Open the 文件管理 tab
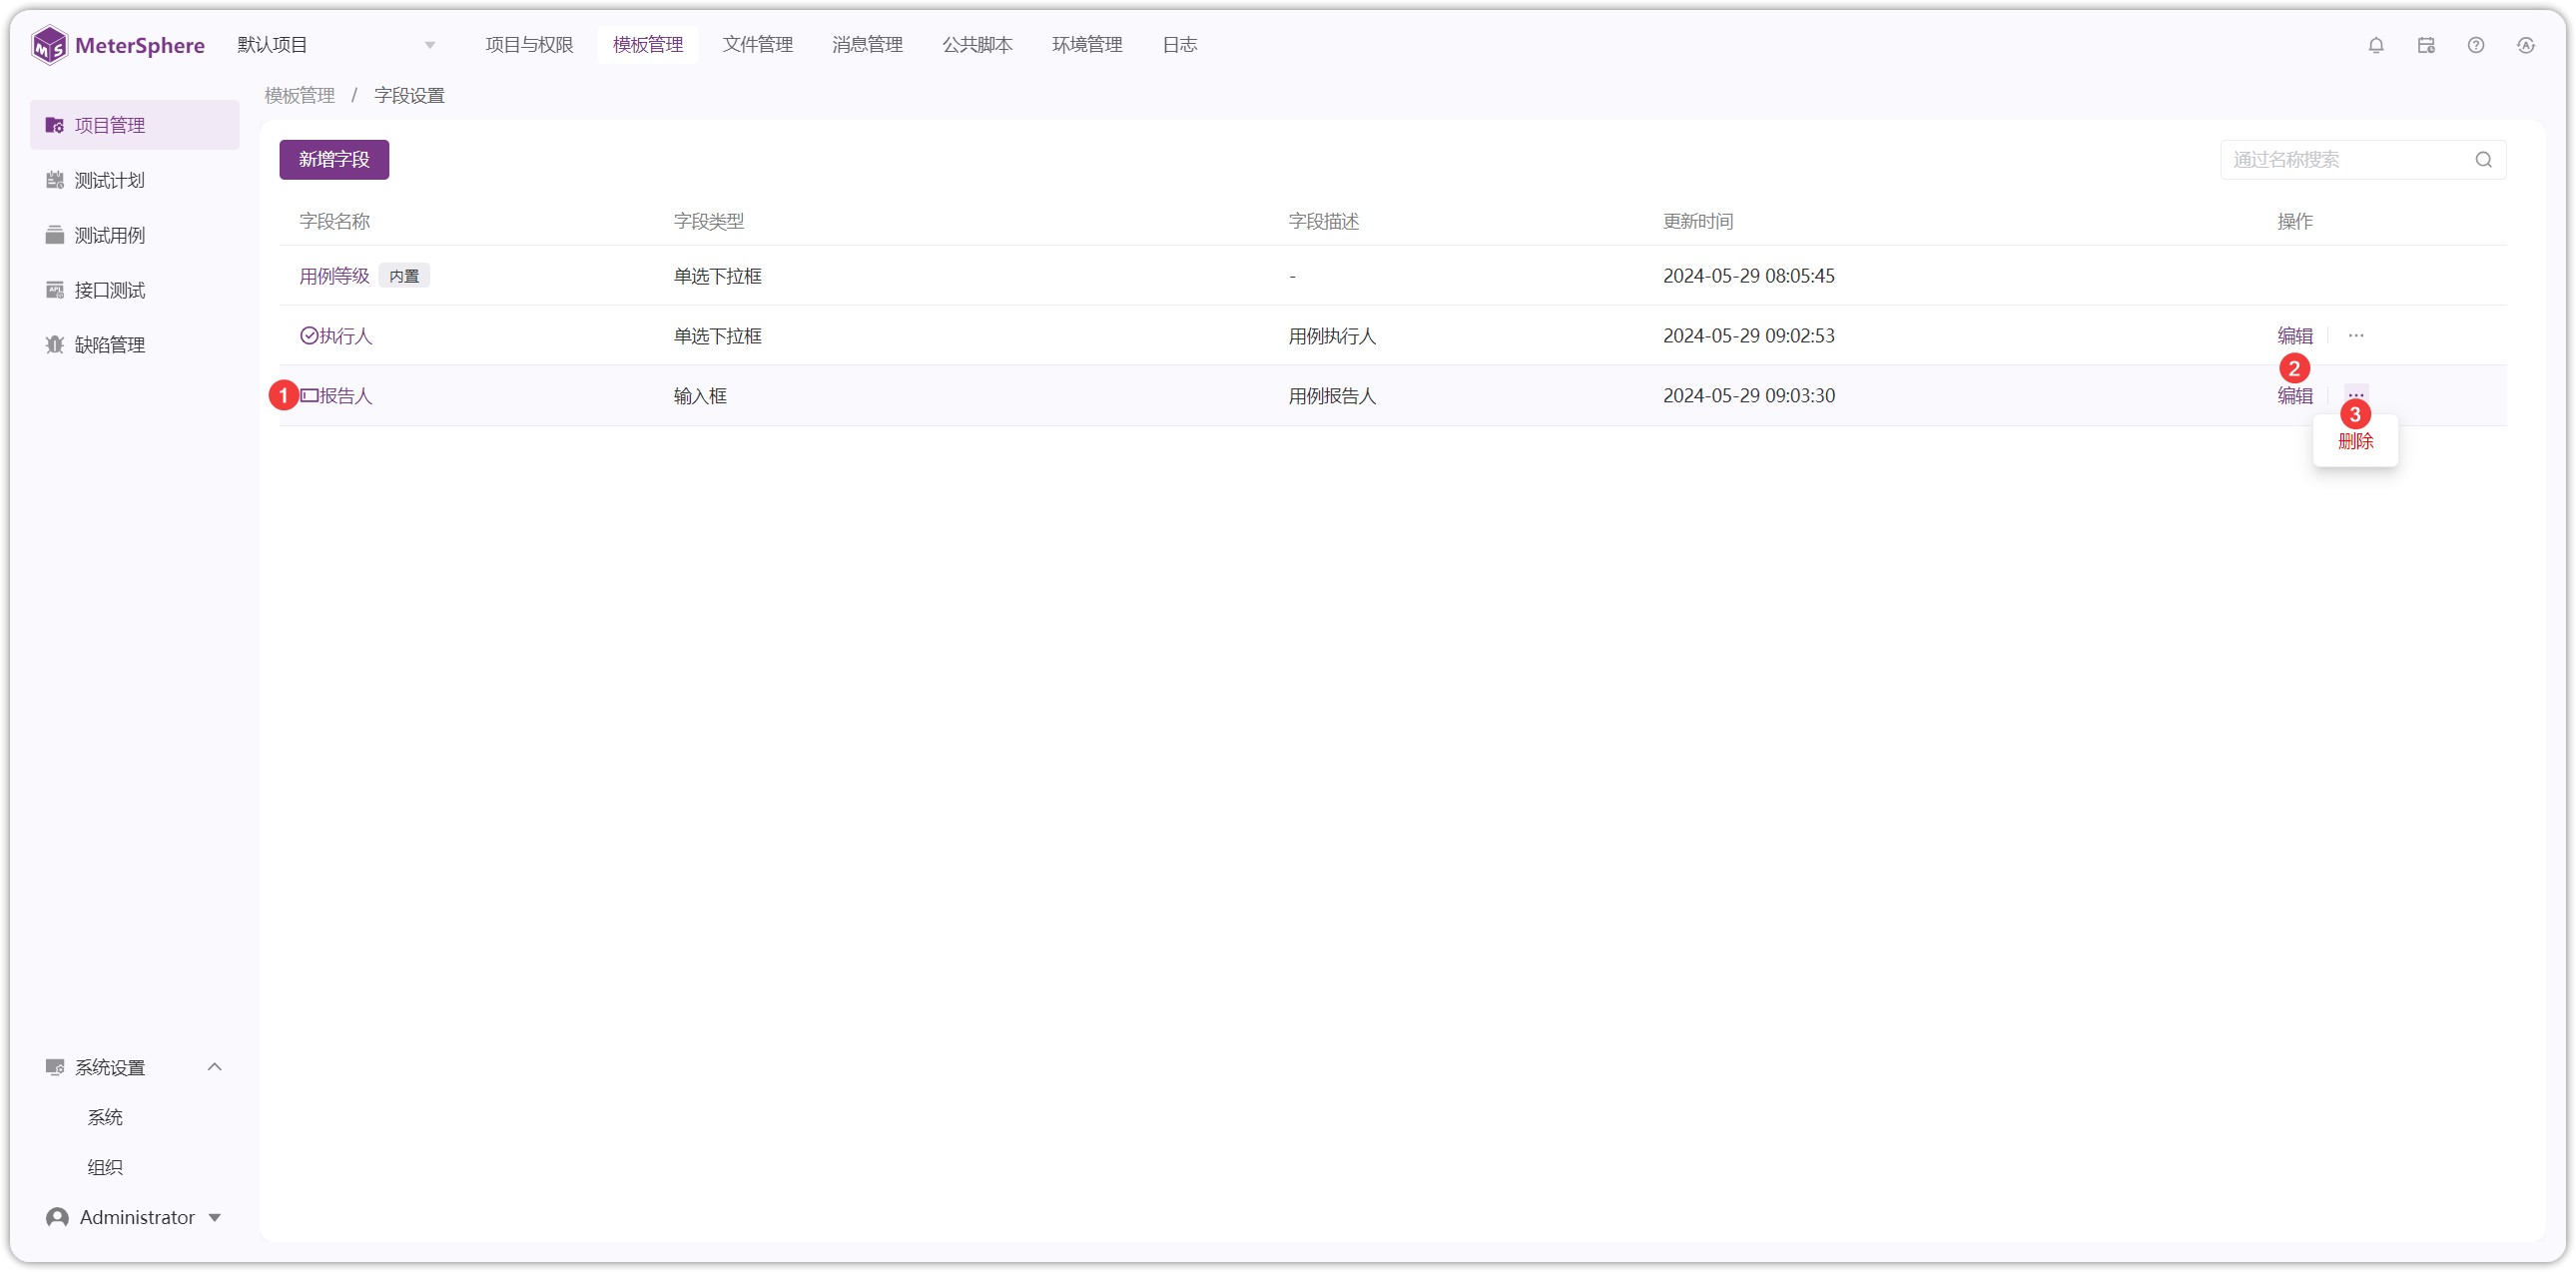 click(x=758, y=45)
